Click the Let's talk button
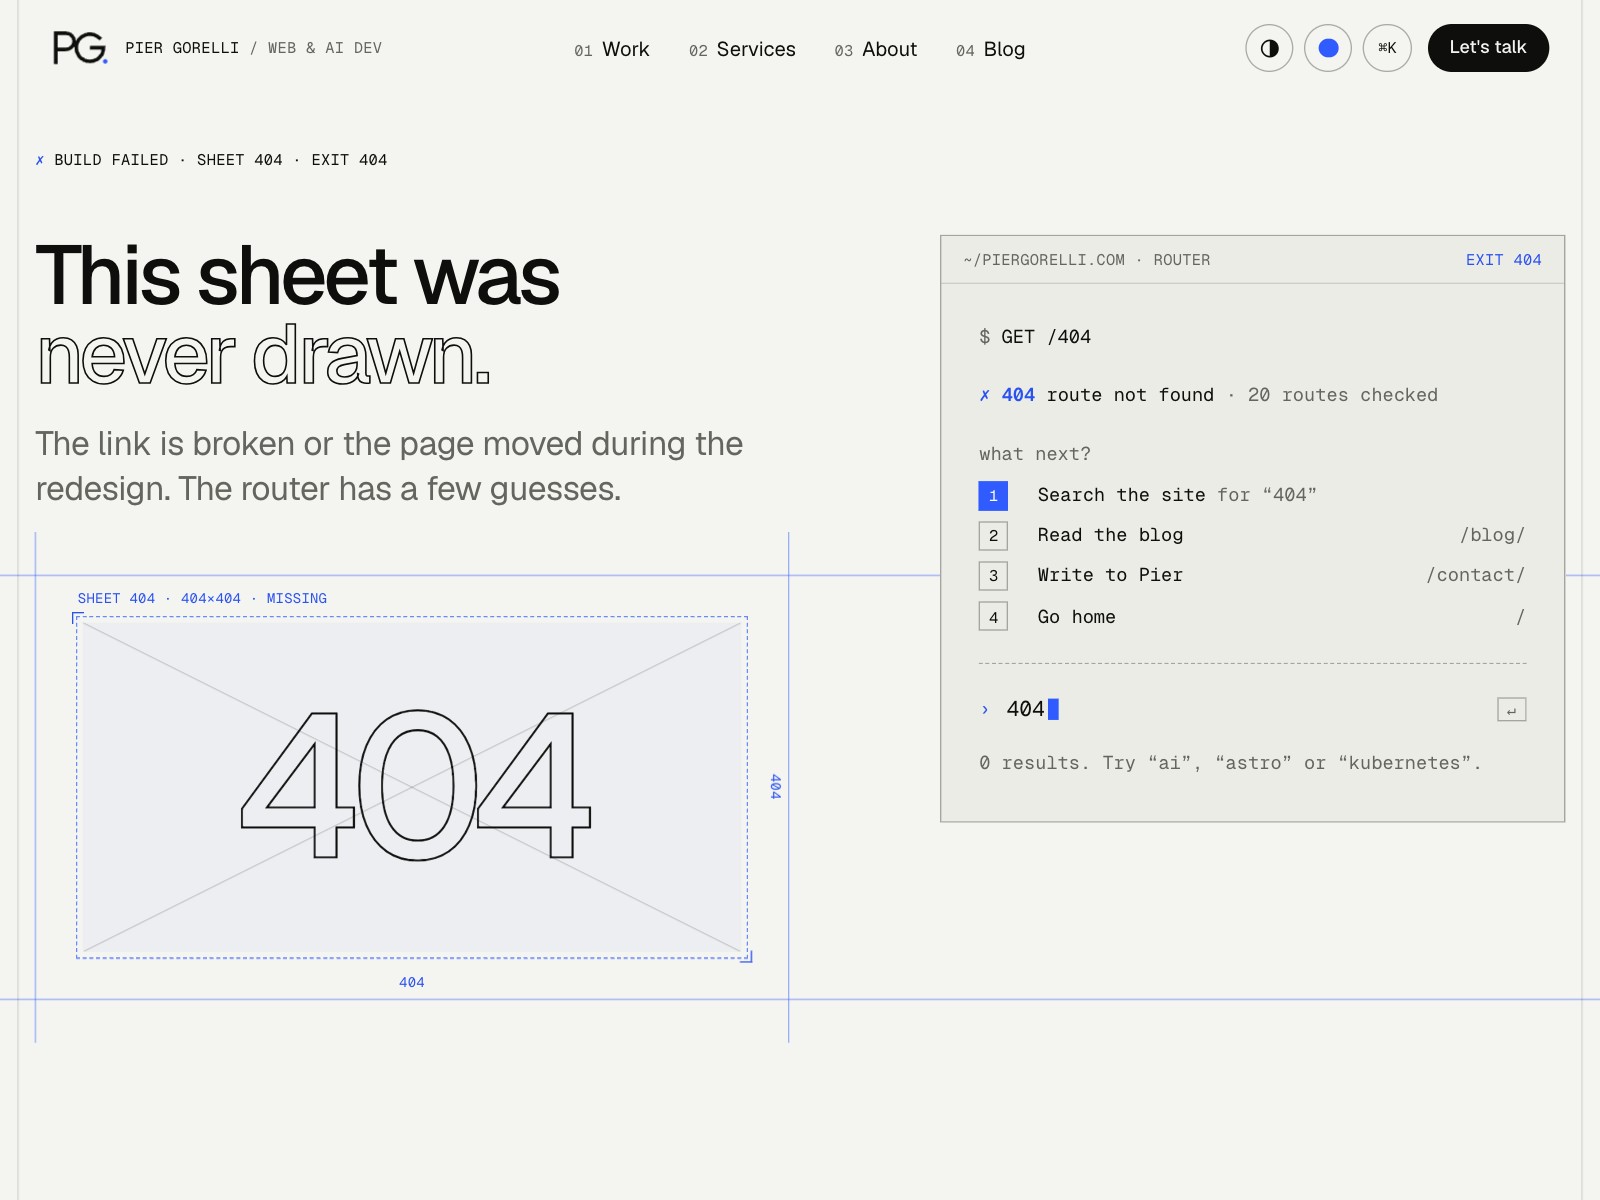The height and width of the screenshot is (1200, 1600). [x=1488, y=48]
